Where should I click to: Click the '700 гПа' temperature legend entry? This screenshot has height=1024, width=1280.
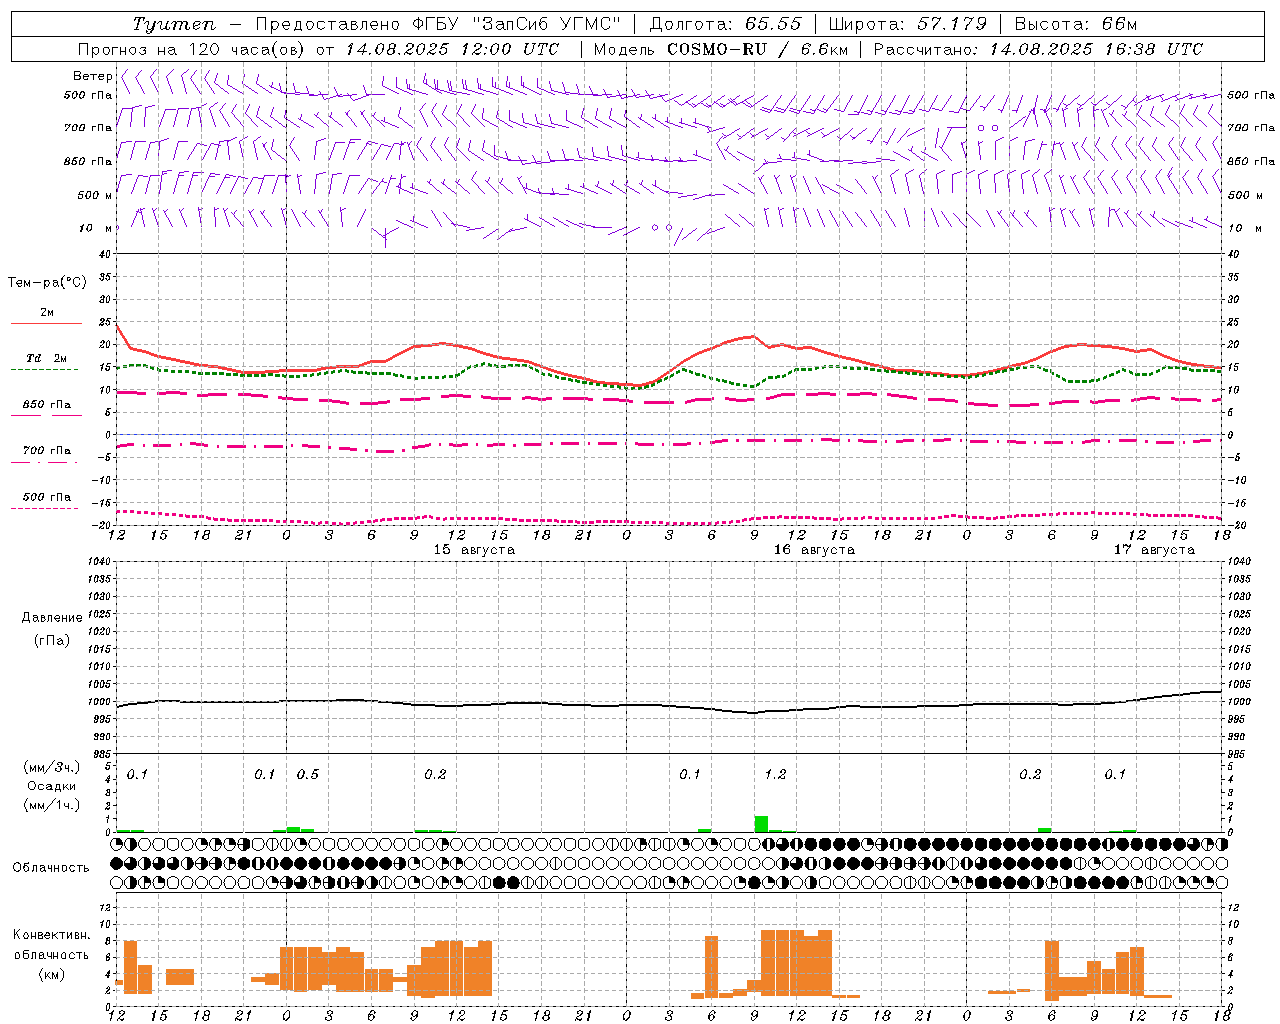click(x=46, y=451)
